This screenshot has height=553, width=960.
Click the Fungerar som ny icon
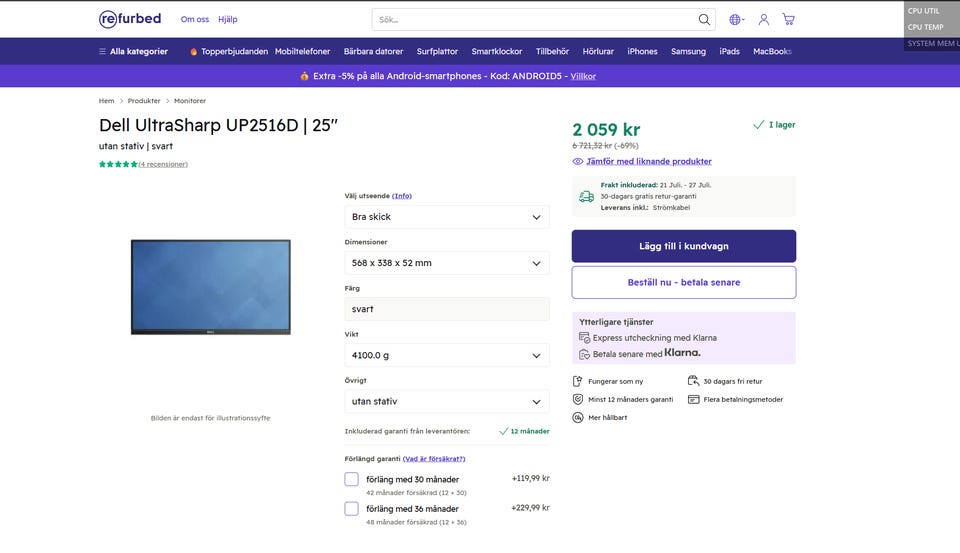point(577,381)
